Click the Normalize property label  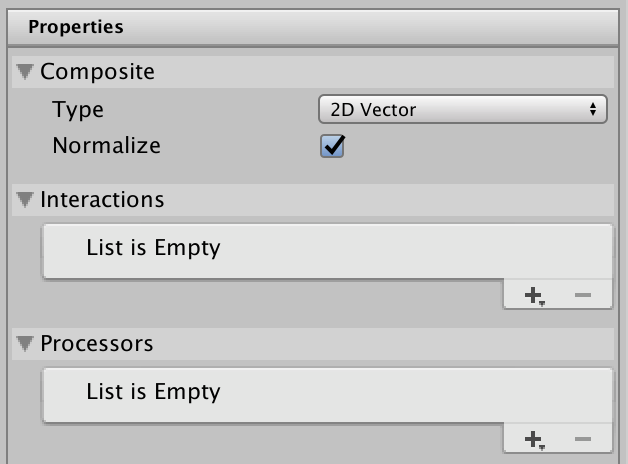(x=106, y=145)
